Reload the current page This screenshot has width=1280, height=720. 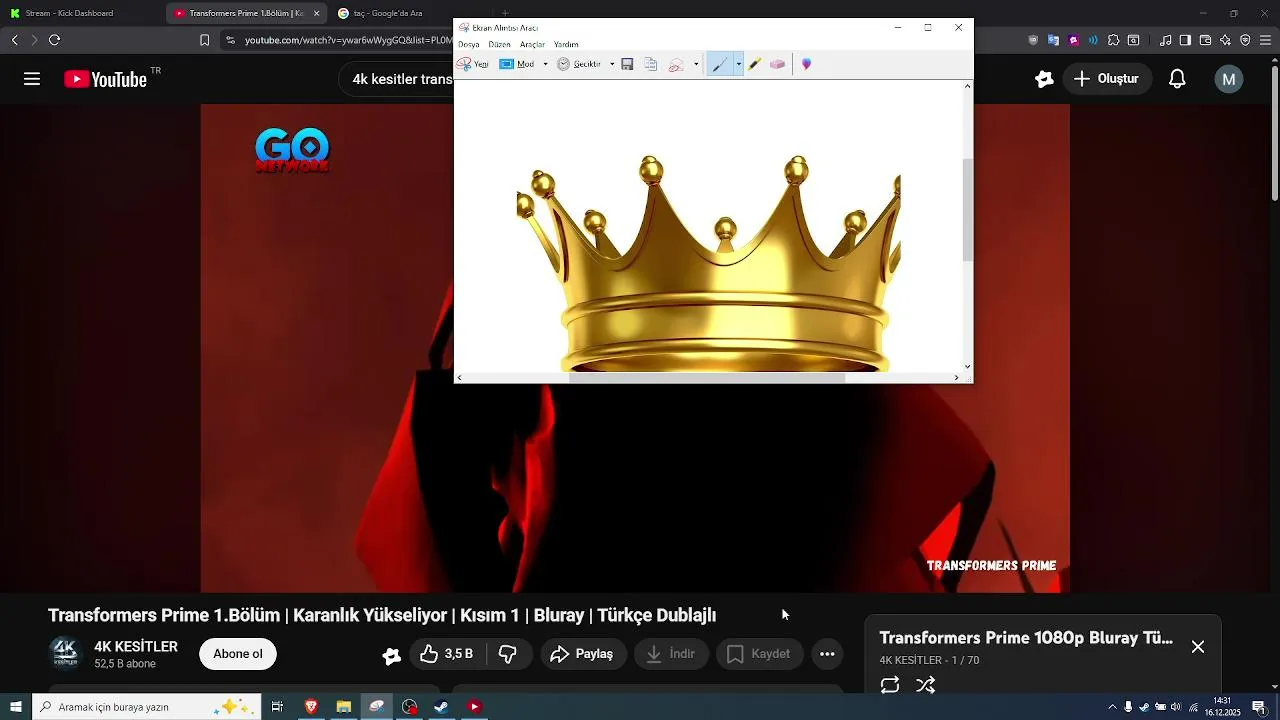[x=54, y=40]
